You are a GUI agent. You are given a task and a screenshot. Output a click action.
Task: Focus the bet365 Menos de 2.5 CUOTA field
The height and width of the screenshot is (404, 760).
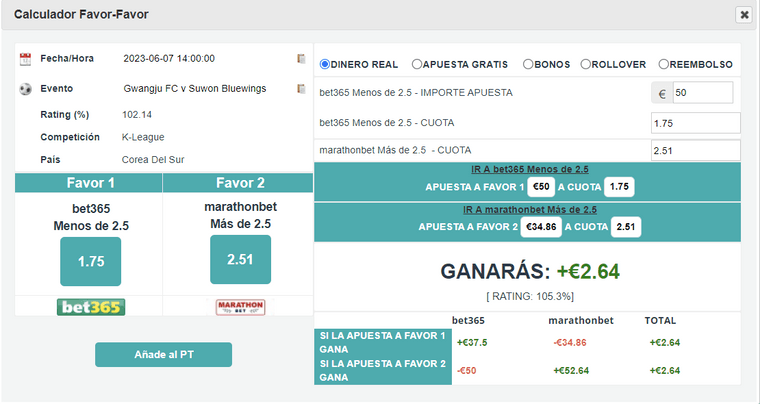pos(696,123)
